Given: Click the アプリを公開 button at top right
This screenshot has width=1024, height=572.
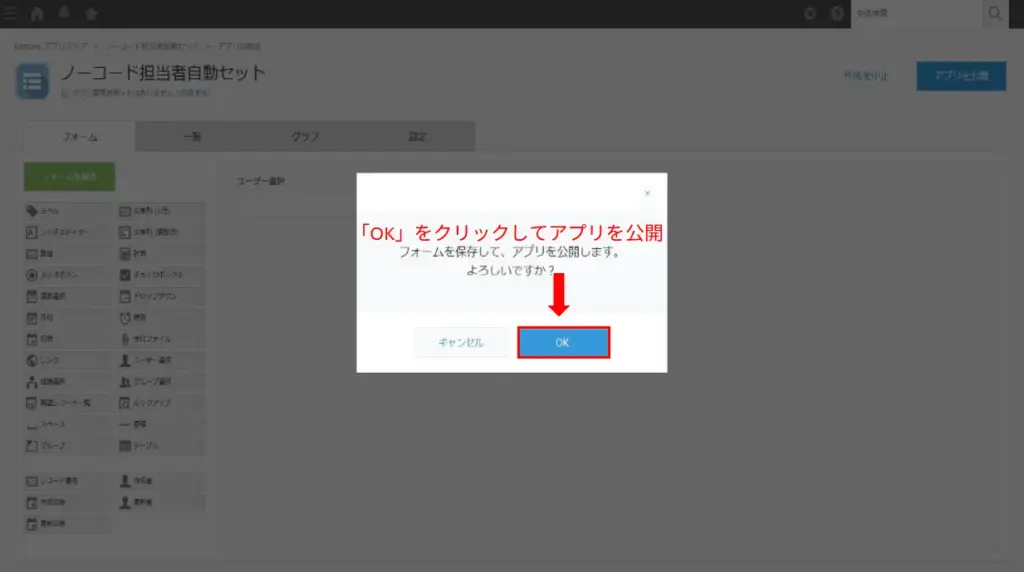Looking at the screenshot, I should [961, 76].
